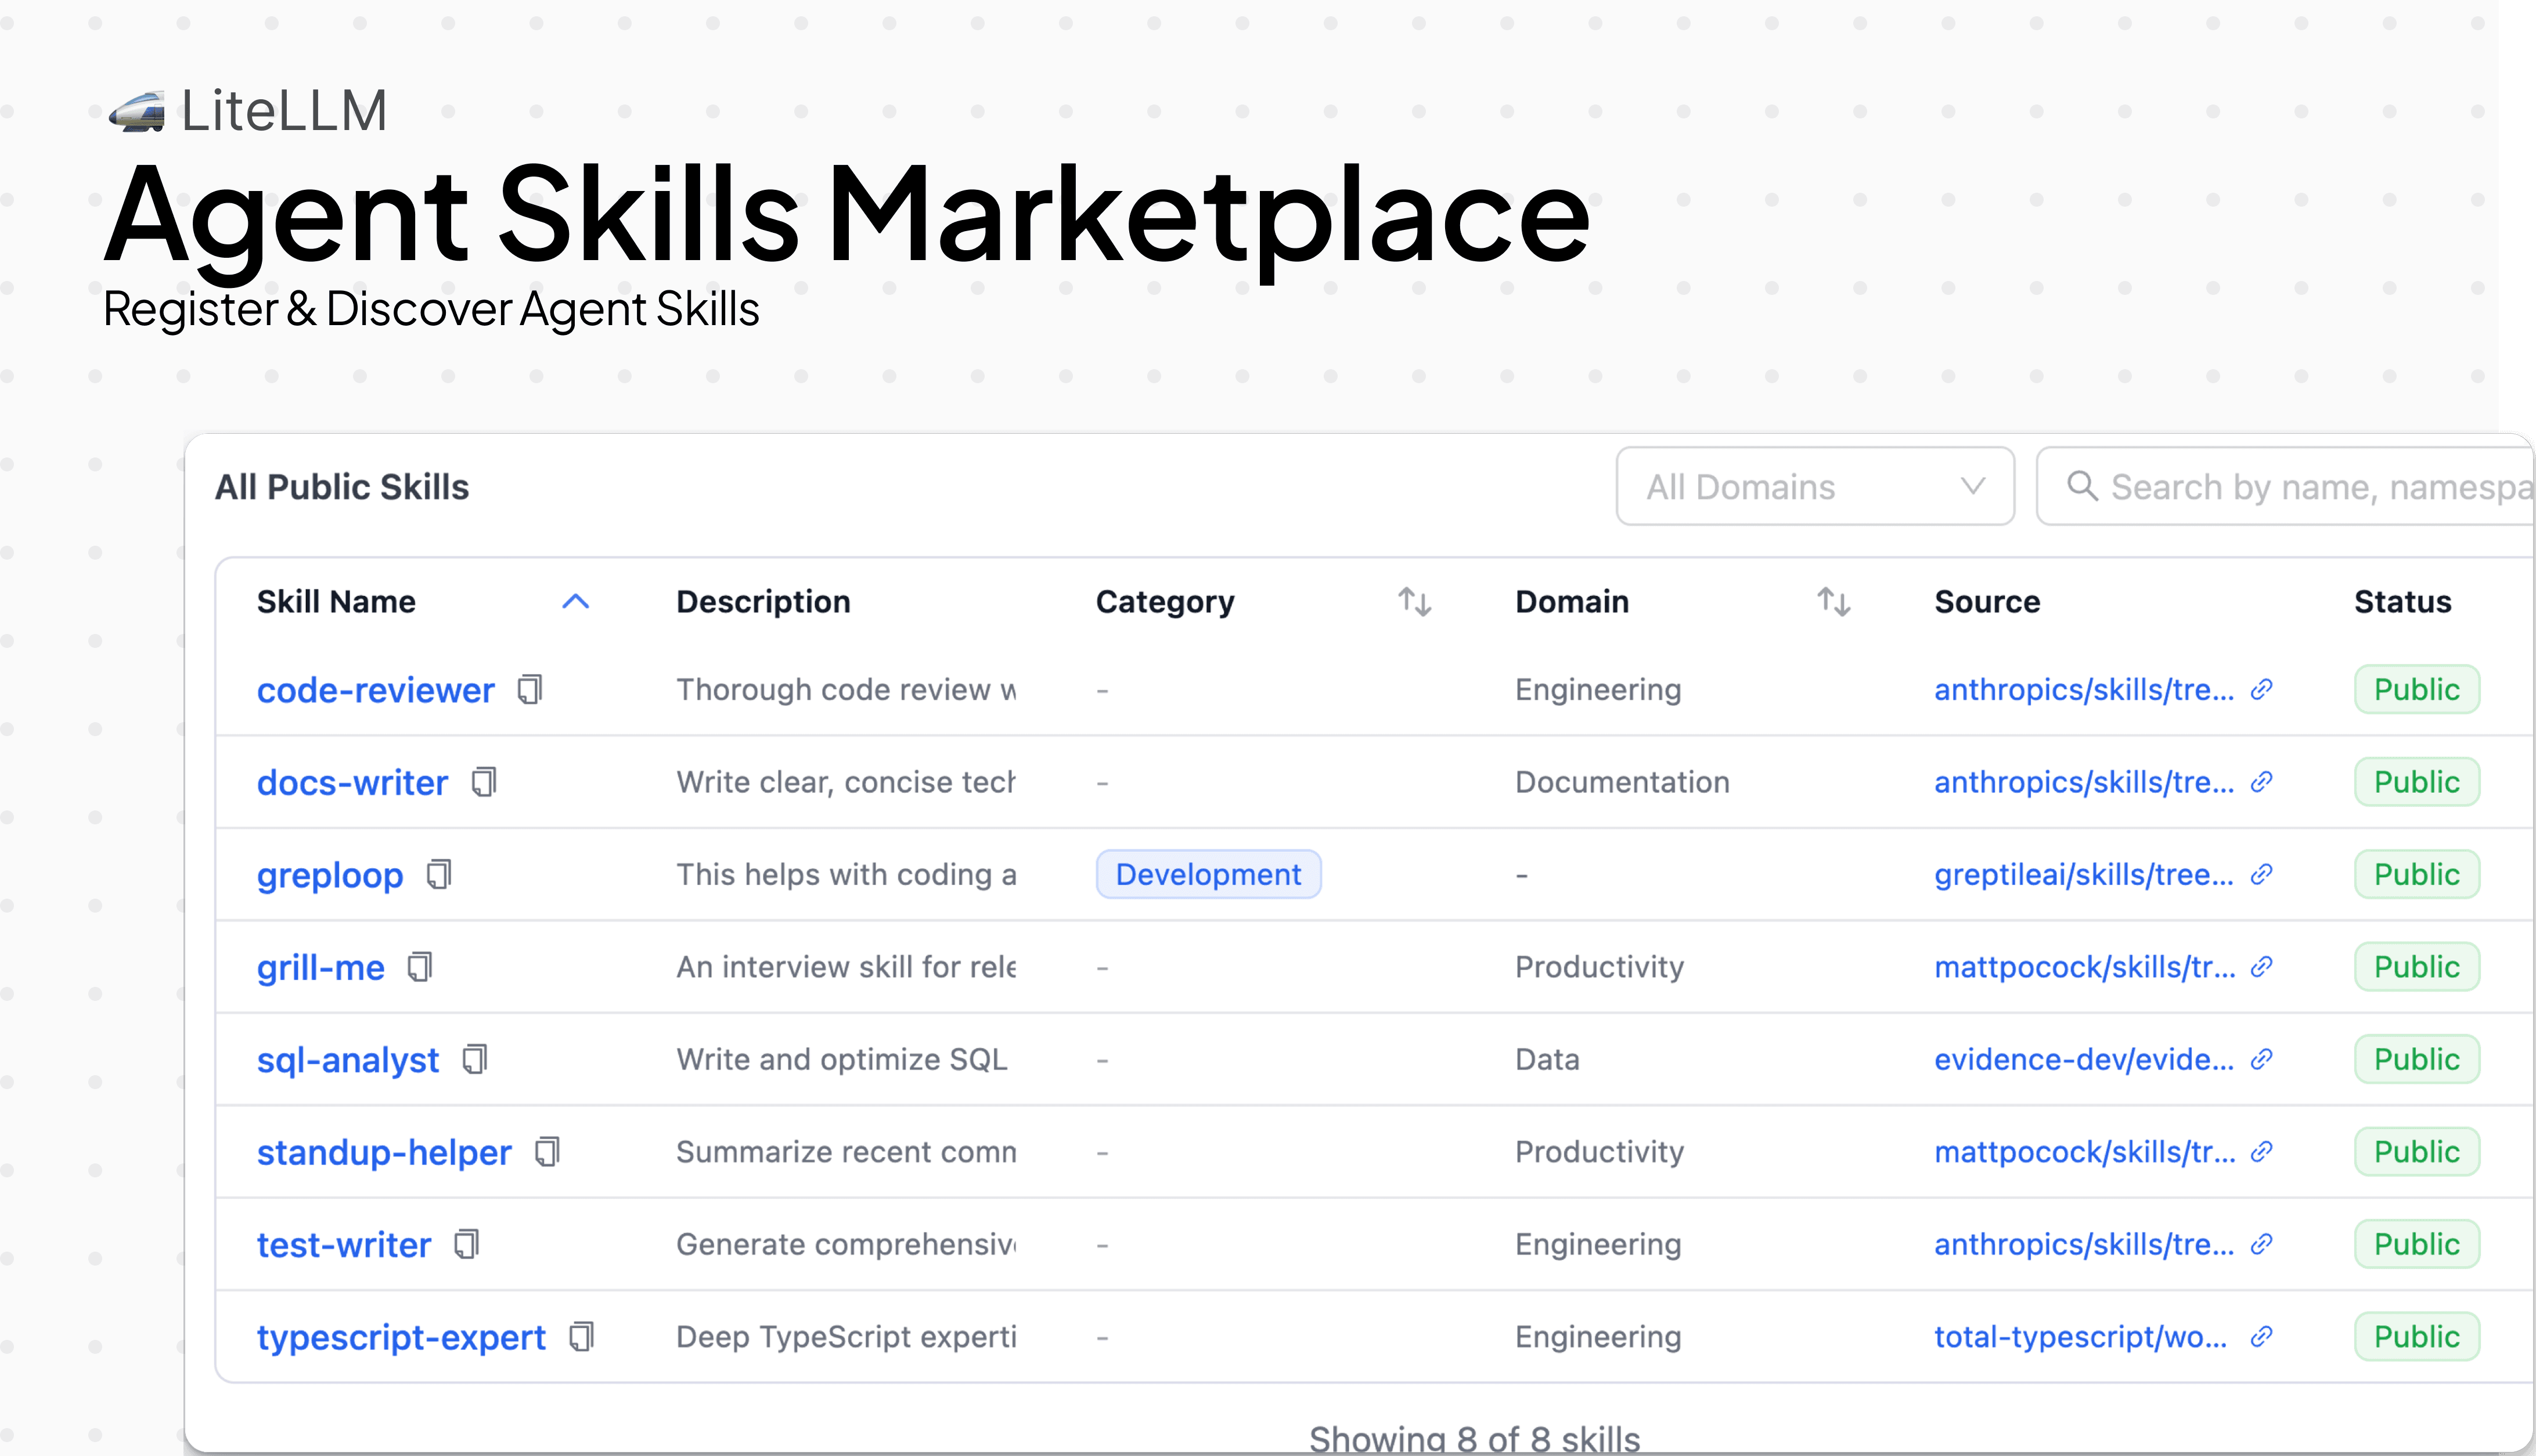Image resolution: width=2536 pixels, height=1456 pixels.
Task: Click the 'An interview skill for rele' description
Action: [846, 967]
